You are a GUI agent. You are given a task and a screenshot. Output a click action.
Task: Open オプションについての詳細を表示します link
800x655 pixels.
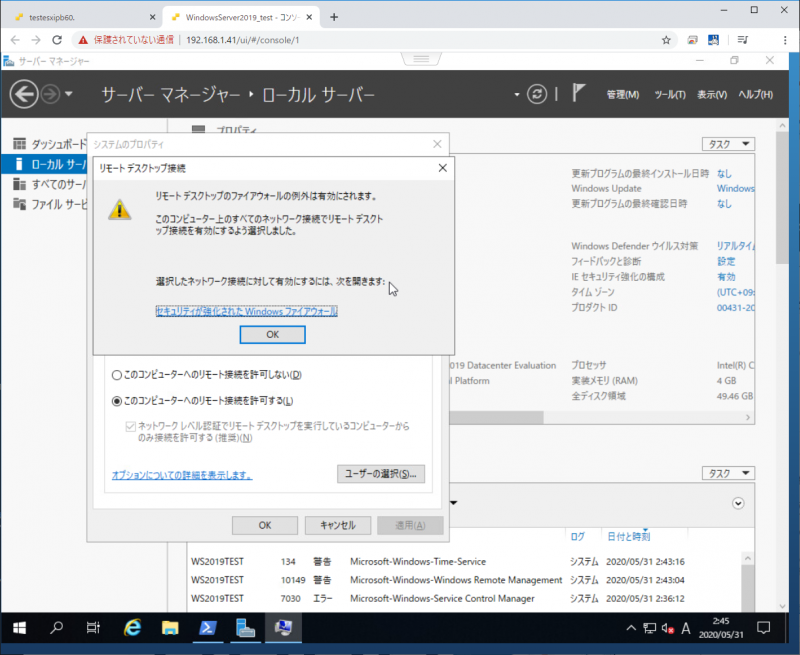[182, 475]
